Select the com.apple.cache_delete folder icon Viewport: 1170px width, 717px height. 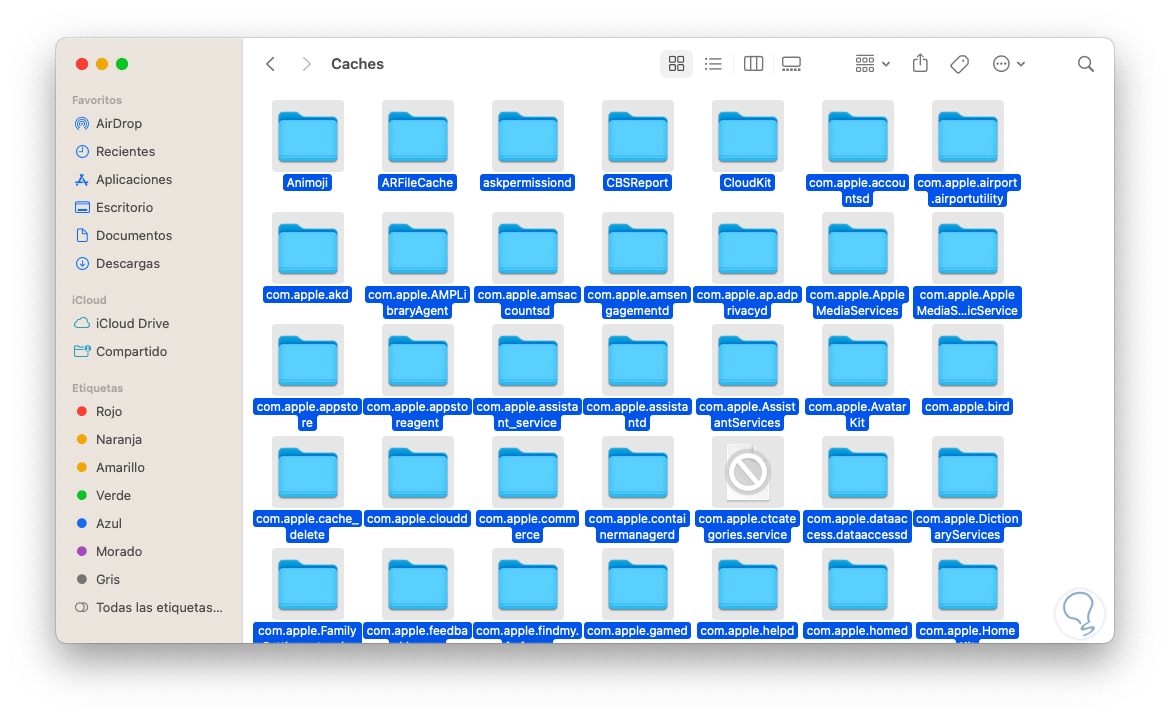(307, 472)
